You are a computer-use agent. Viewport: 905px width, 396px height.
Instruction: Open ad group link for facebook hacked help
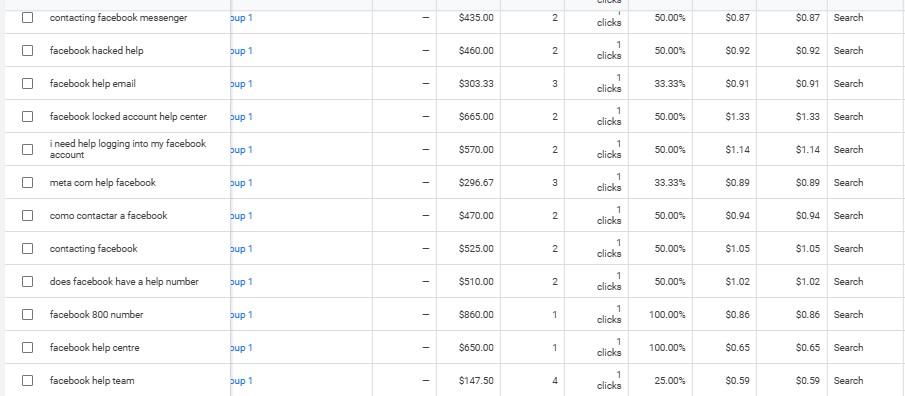(242, 51)
